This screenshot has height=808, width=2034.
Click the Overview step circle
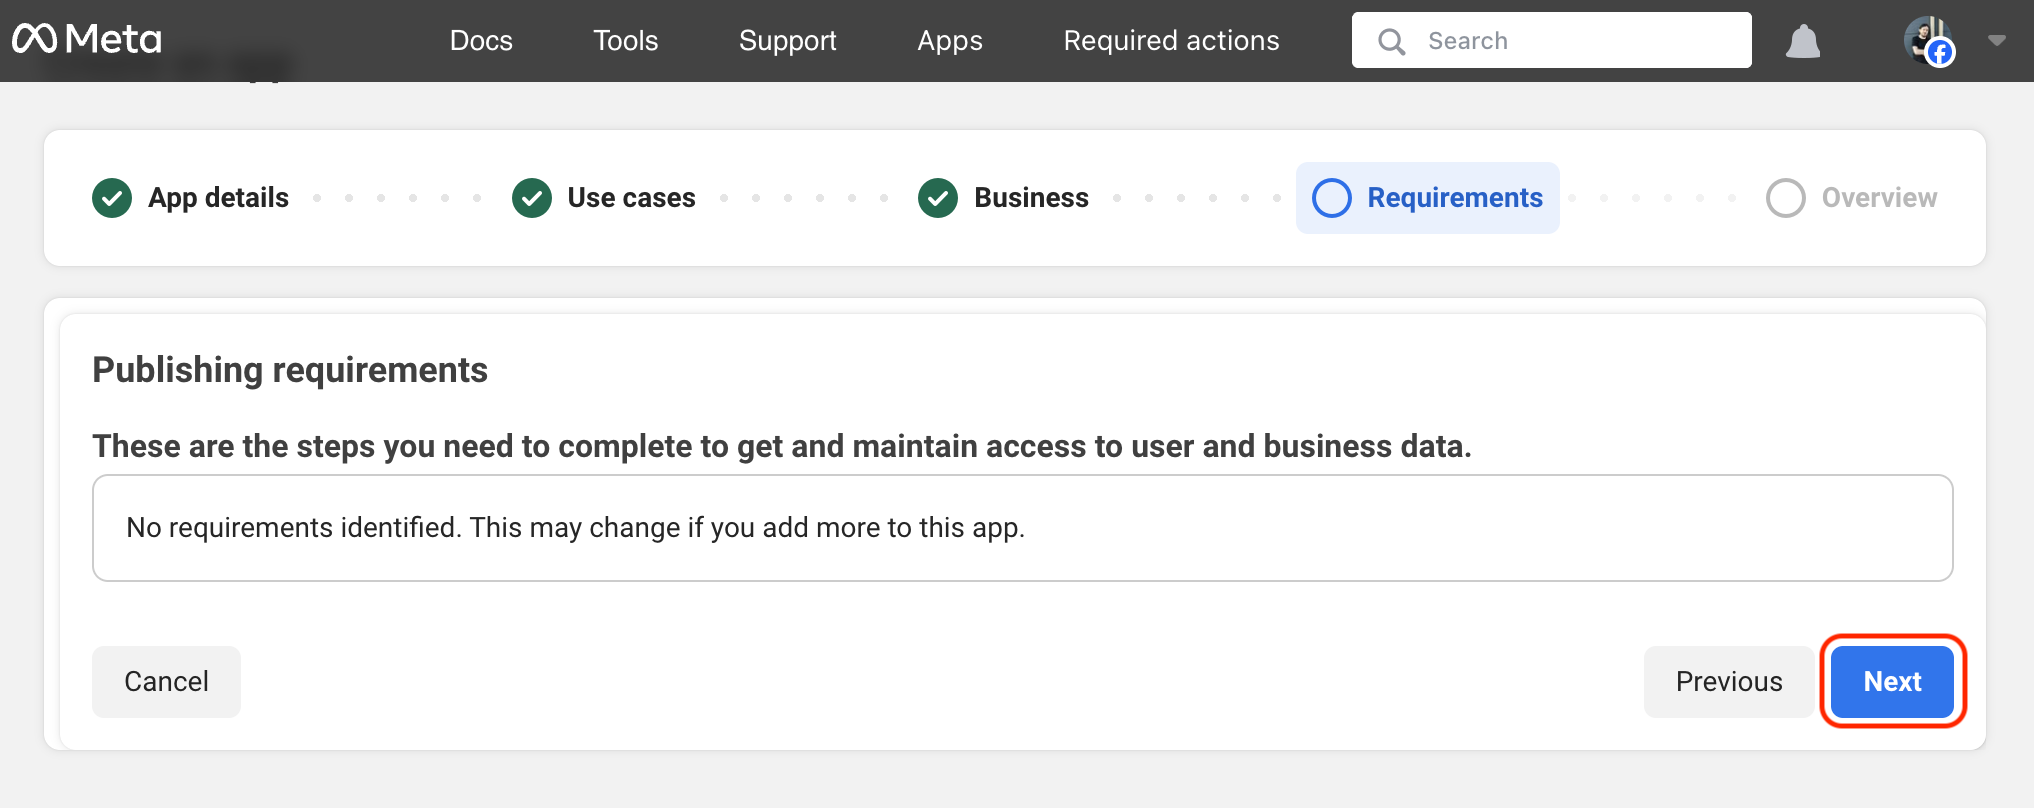click(1785, 198)
